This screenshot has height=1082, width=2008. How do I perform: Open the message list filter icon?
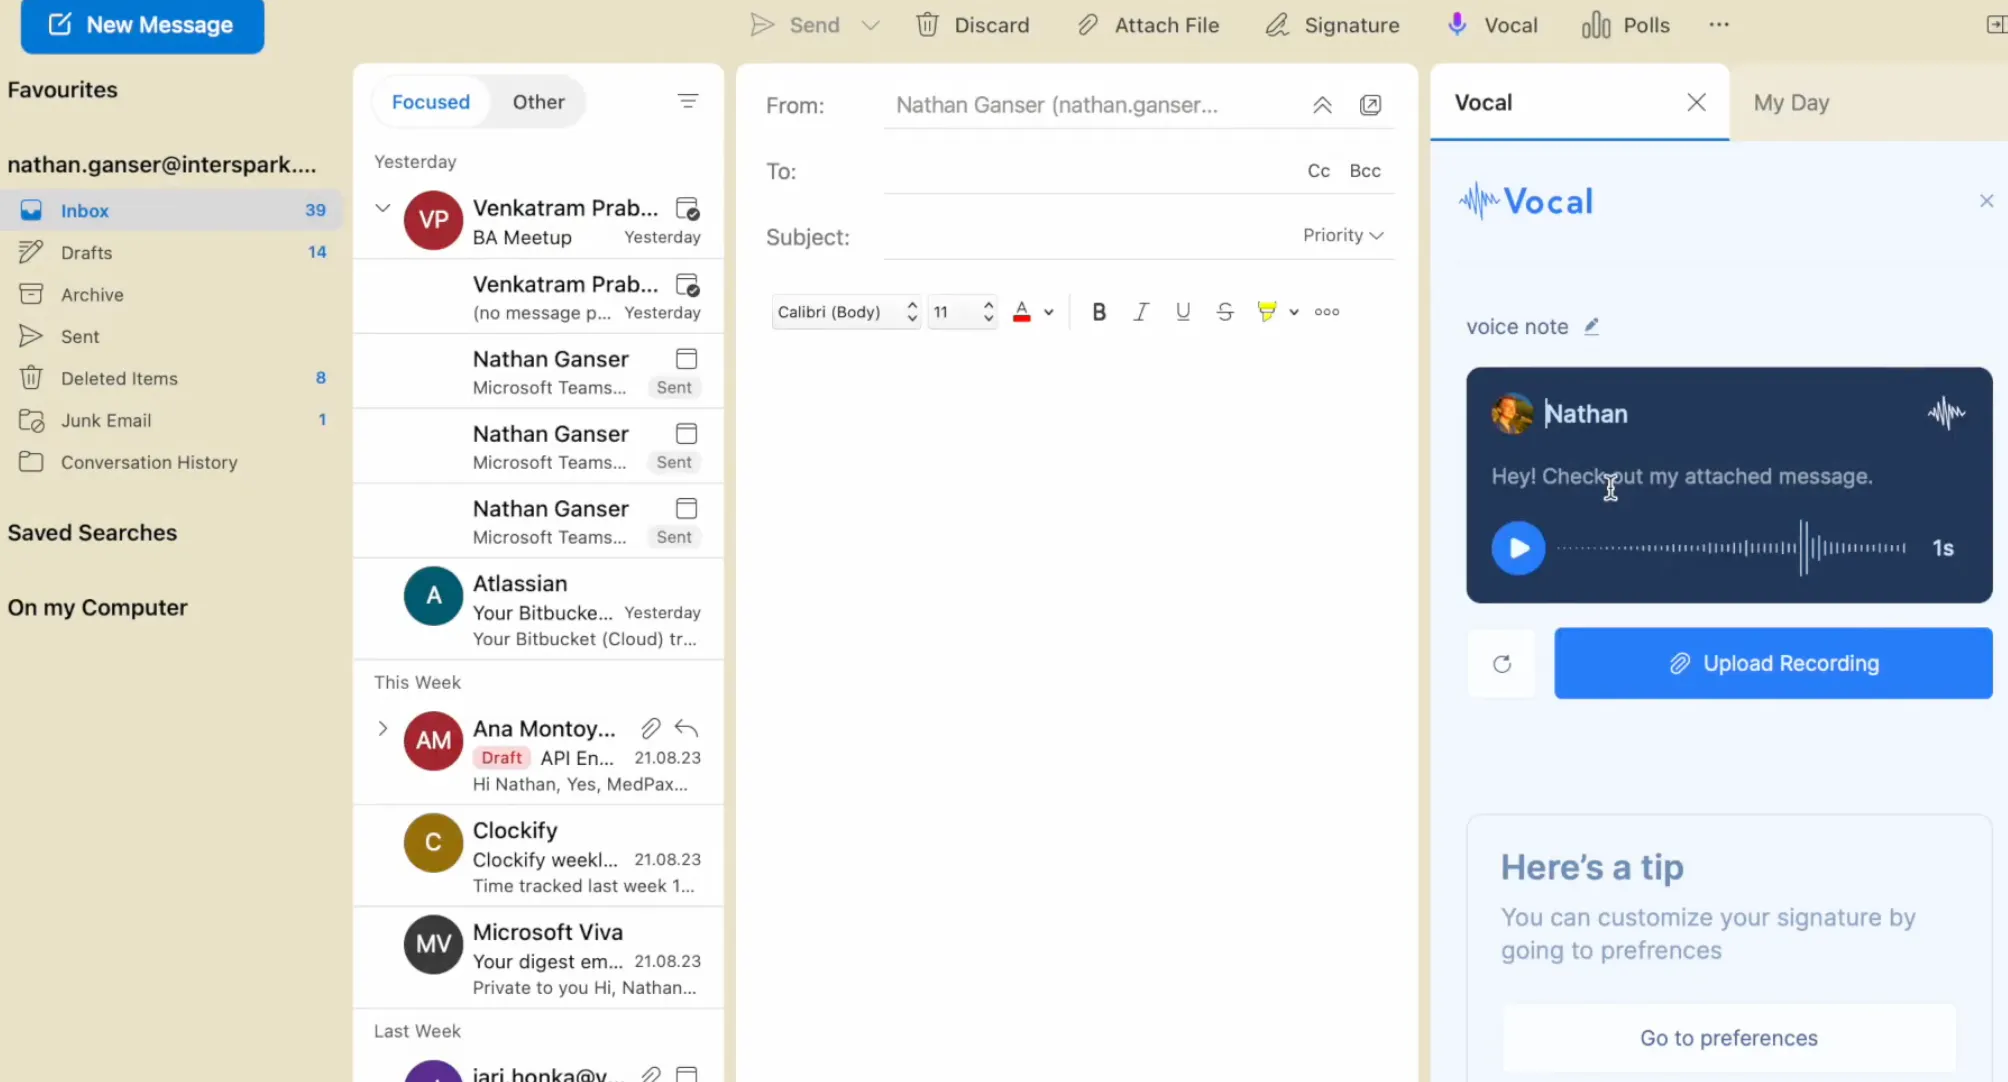(687, 101)
